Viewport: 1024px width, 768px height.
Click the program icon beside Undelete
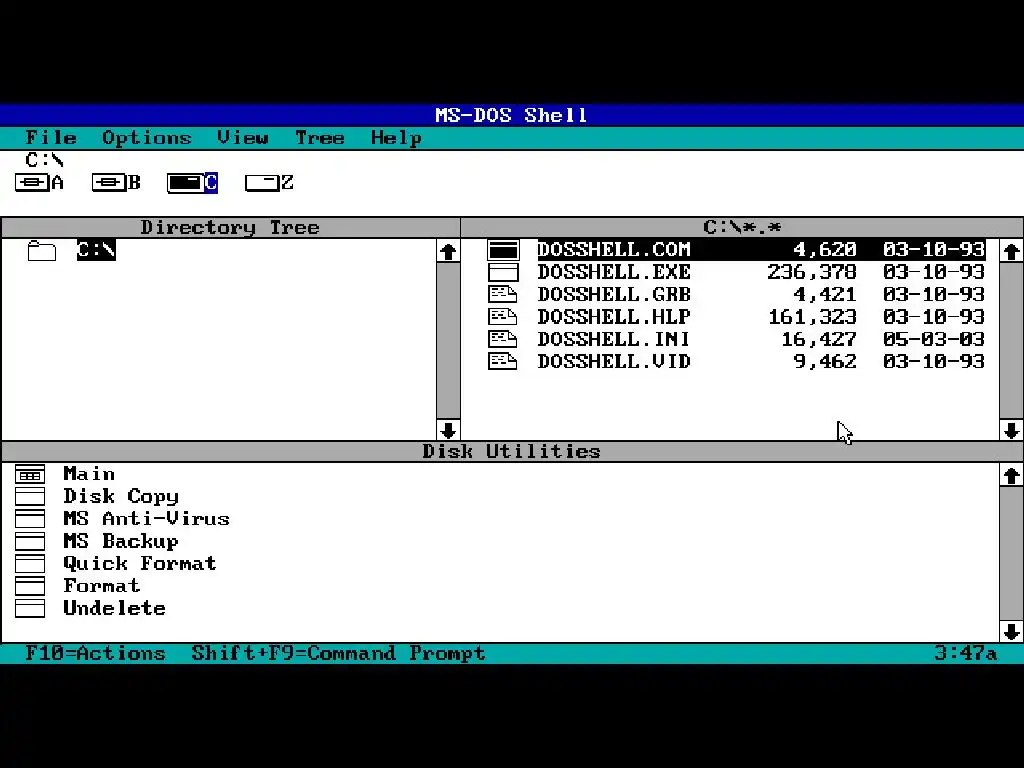pyautogui.click(x=30, y=608)
